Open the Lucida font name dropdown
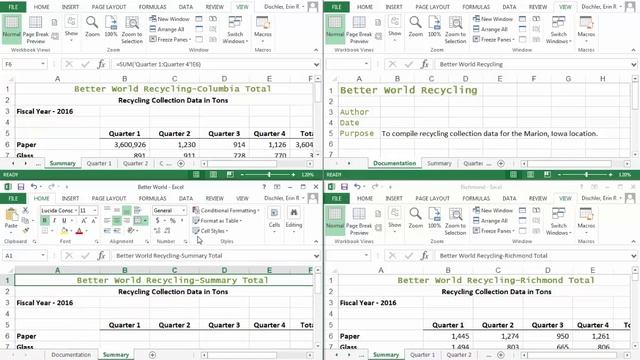The image size is (640, 360). pos(76,210)
